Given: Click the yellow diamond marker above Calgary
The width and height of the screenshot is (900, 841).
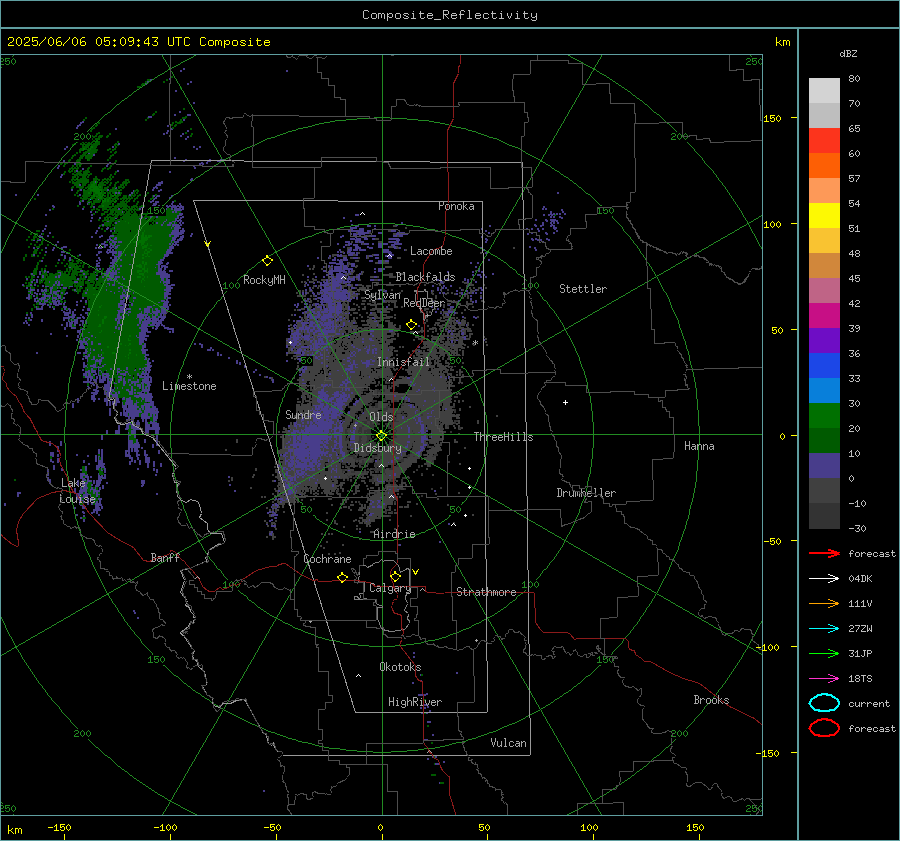Looking at the screenshot, I should (395, 576).
